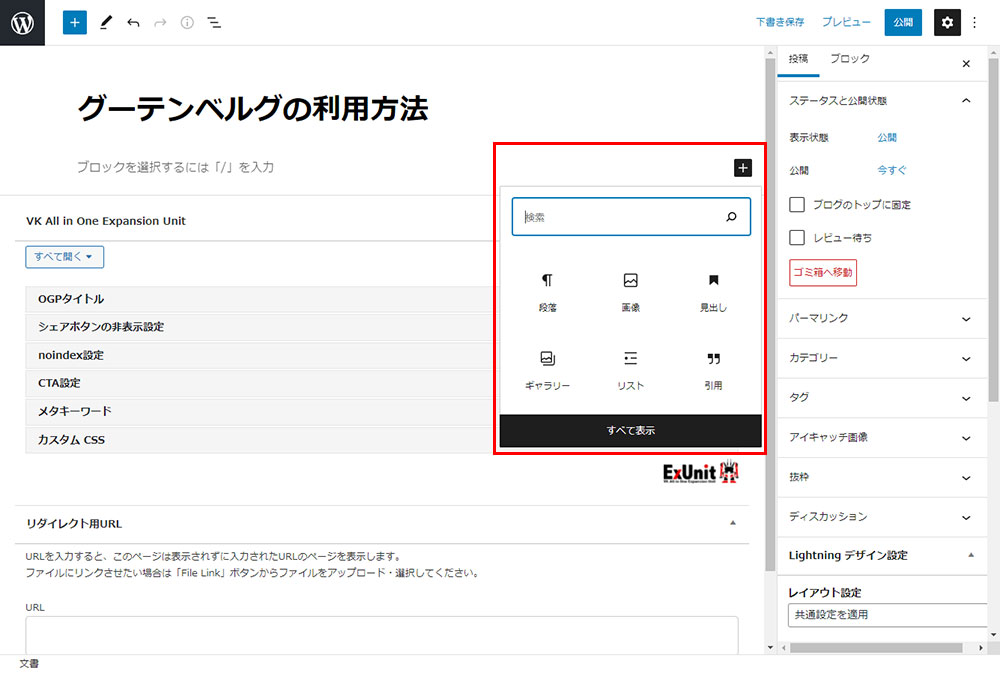Toggle the settings gear icon

(x=947, y=22)
